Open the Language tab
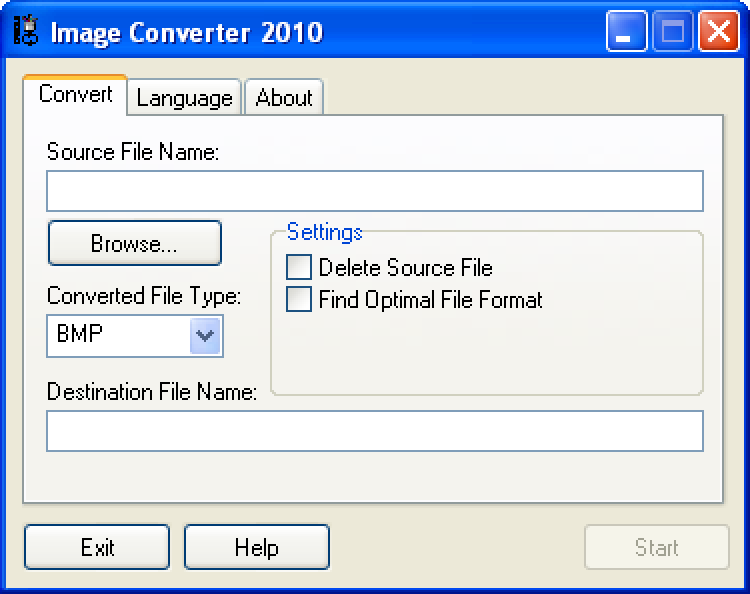 click(184, 98)
